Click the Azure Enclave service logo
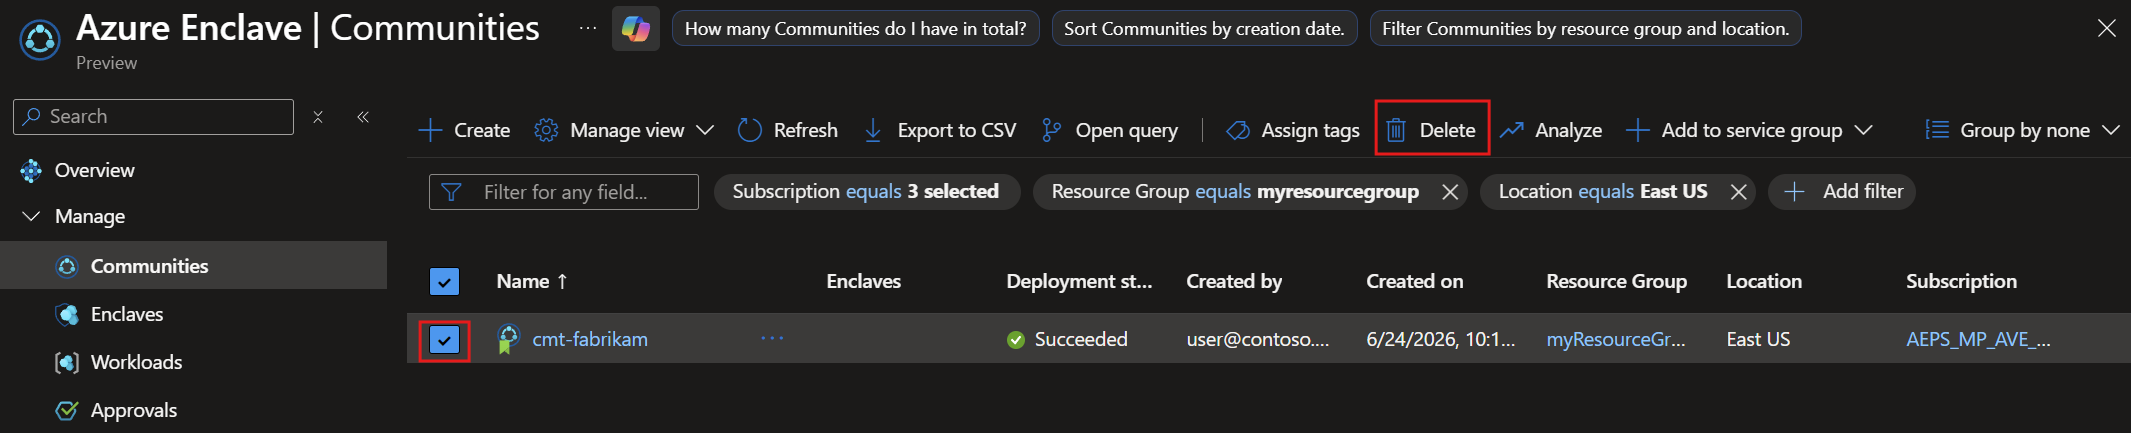2131x433 pixels. tap(40, 40)
